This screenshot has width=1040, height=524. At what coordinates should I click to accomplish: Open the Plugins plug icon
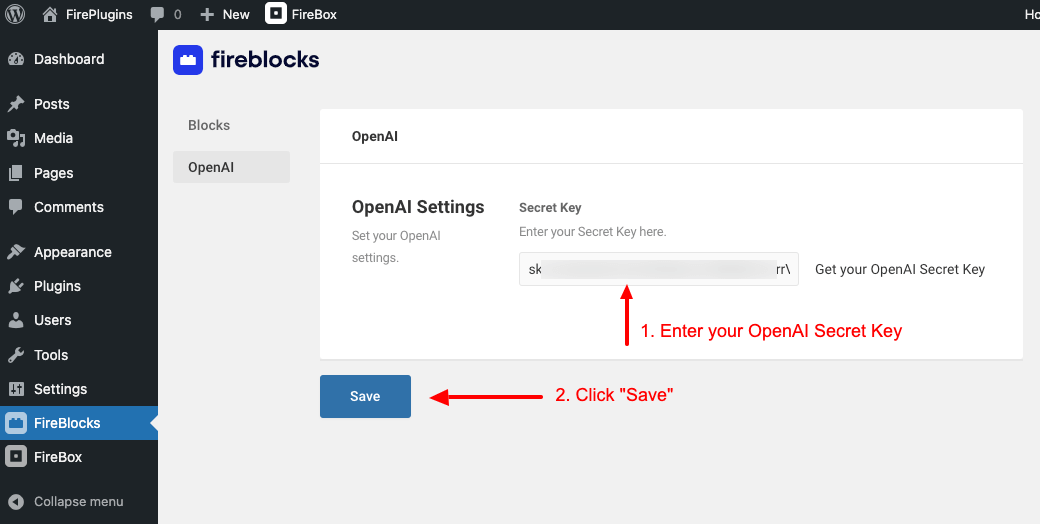(16, 286)
